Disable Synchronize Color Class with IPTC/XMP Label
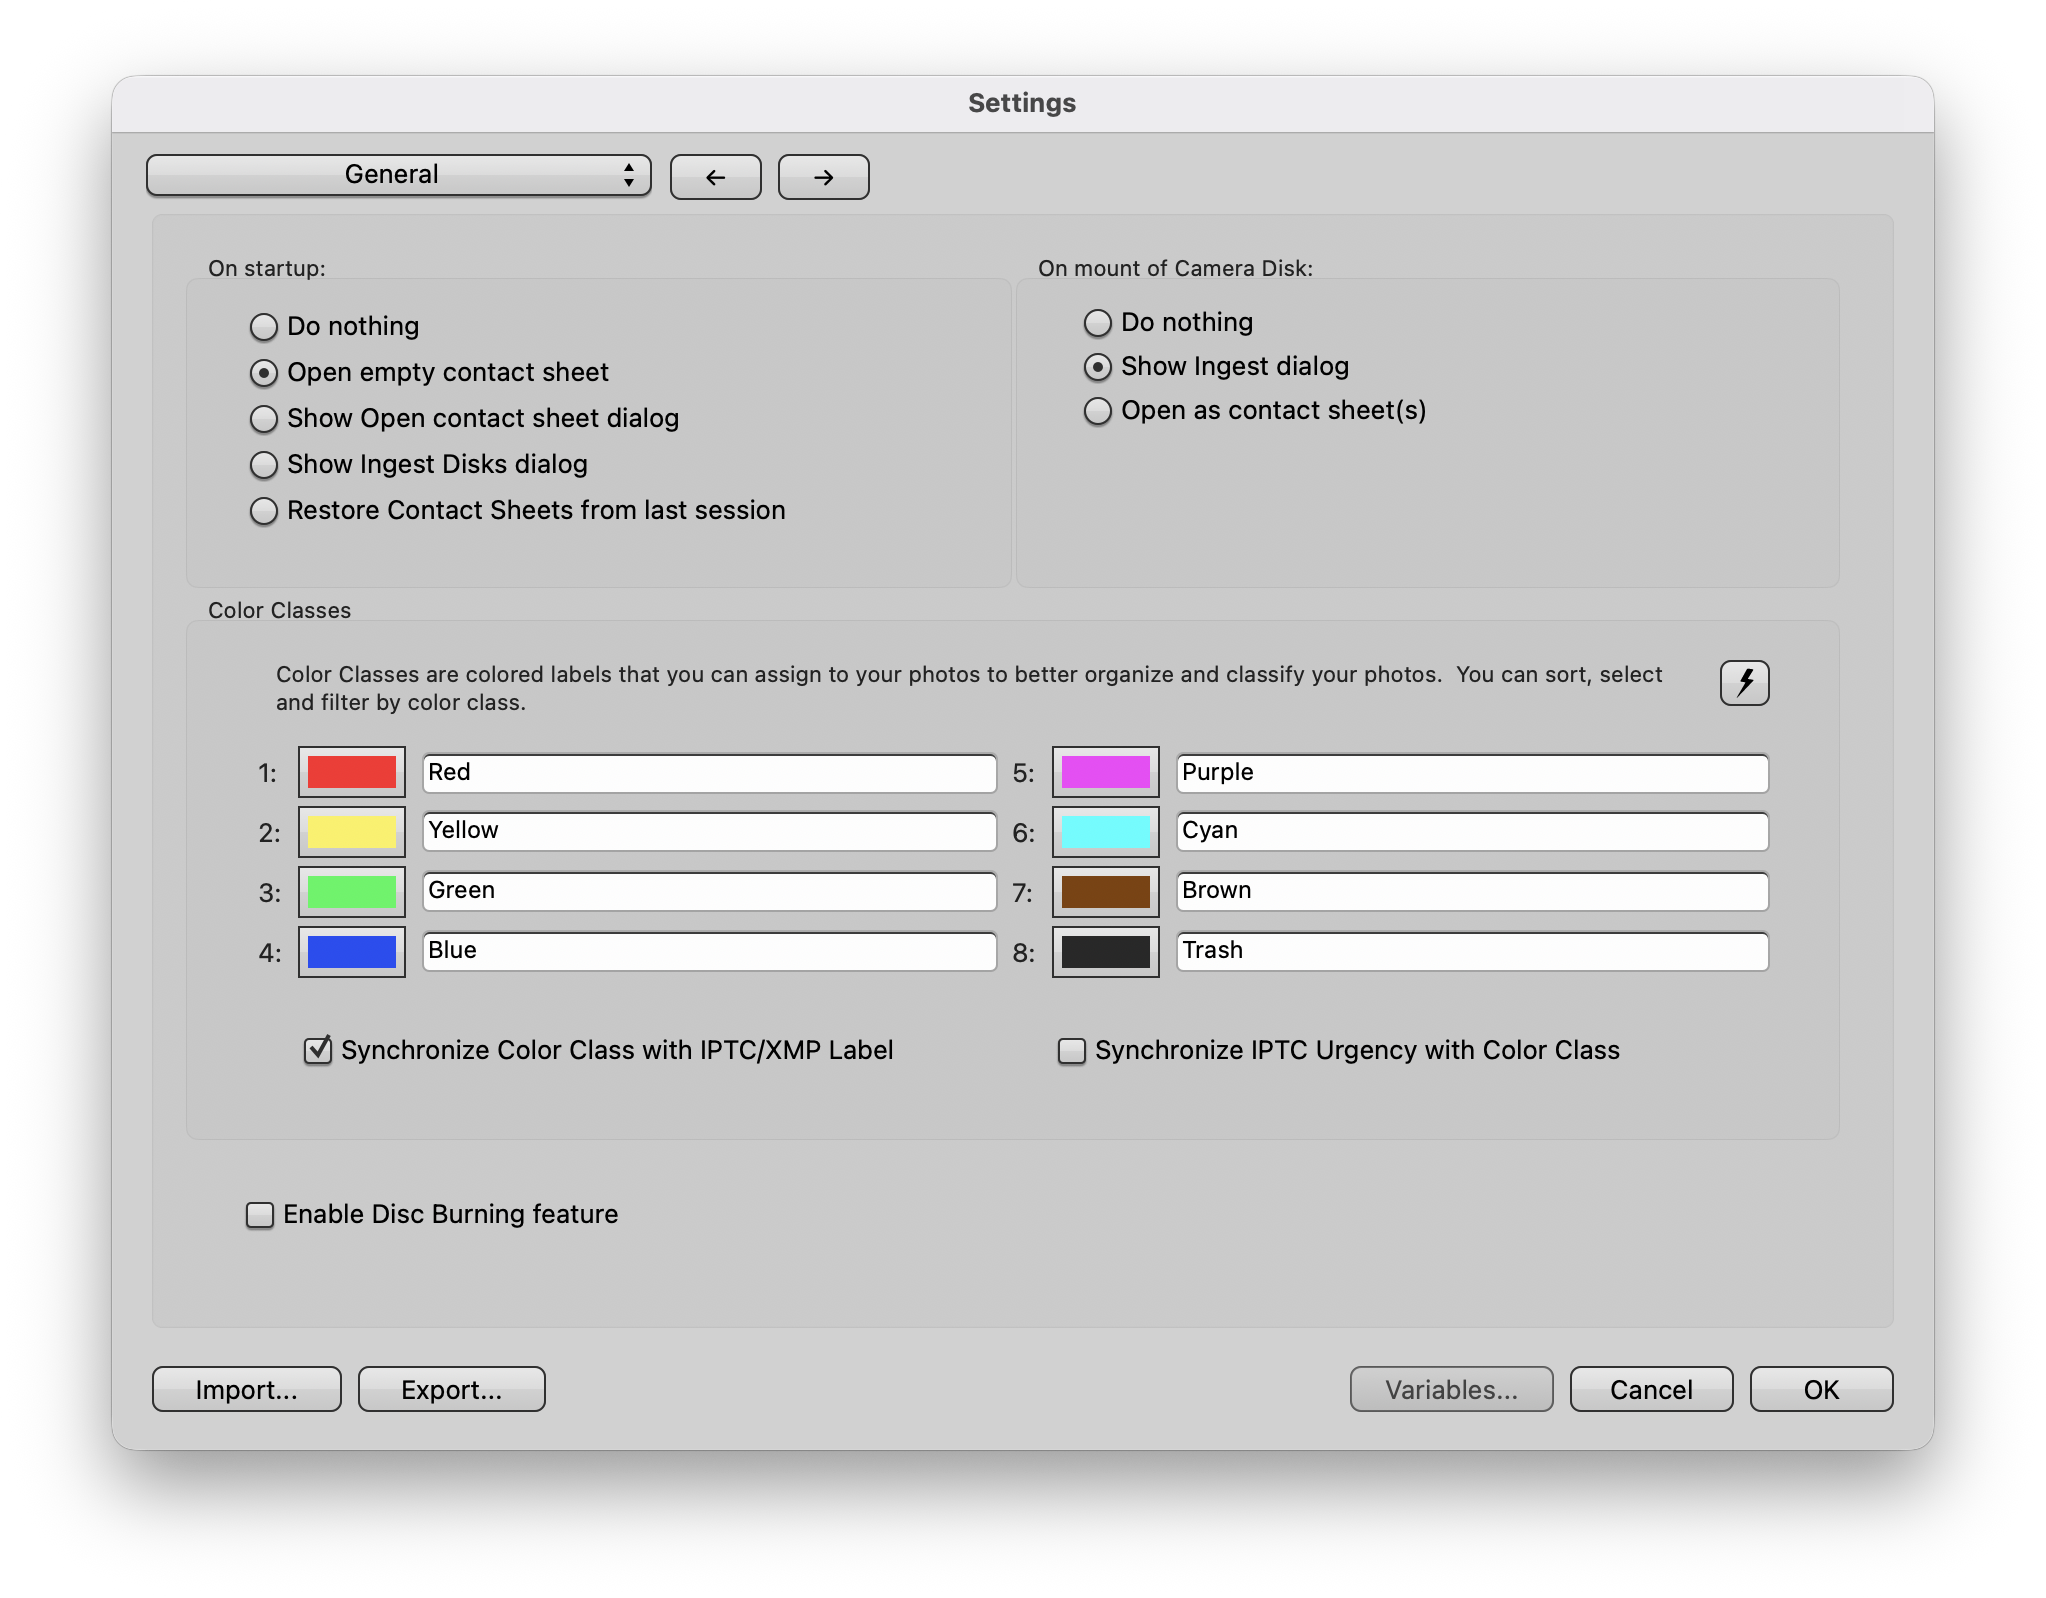Screen dimensions: 2046x1598 318,1050
